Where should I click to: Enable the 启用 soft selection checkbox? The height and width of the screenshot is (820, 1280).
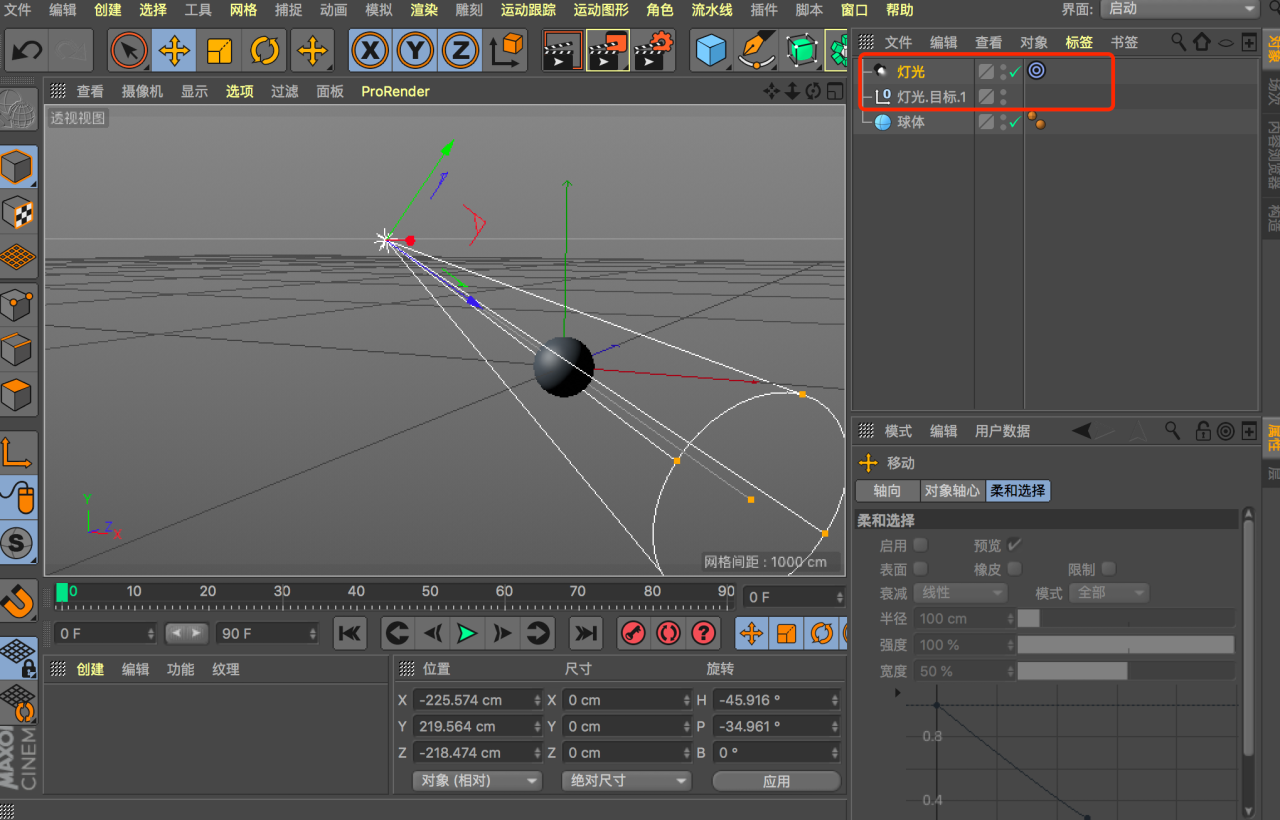pos(920,545)
